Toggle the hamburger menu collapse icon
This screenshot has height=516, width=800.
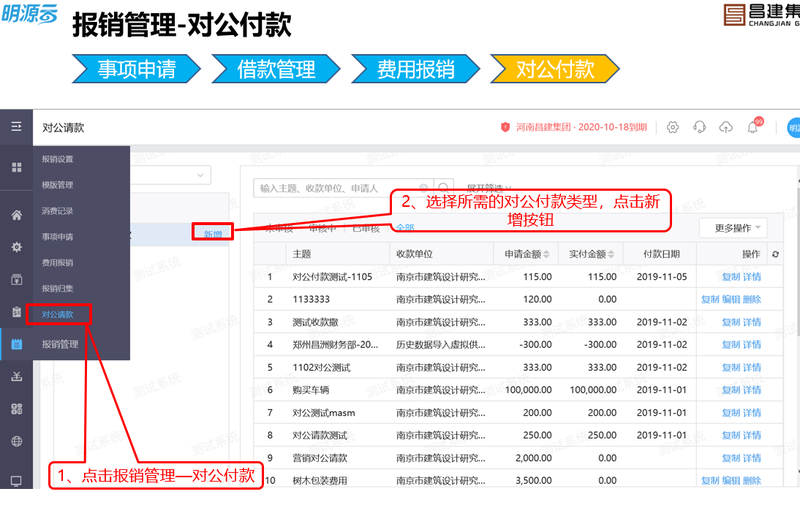coord(16,126)
